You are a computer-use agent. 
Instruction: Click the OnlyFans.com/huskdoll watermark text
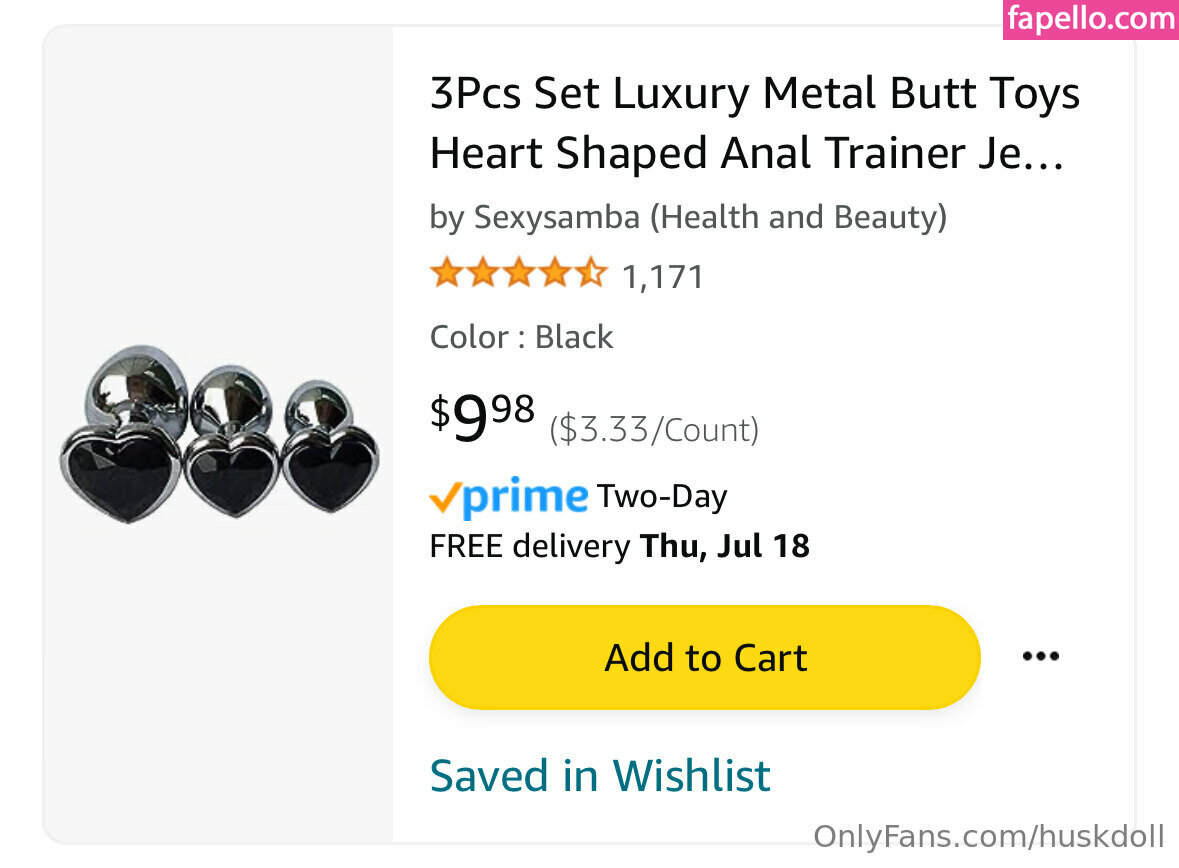point(988,836)
